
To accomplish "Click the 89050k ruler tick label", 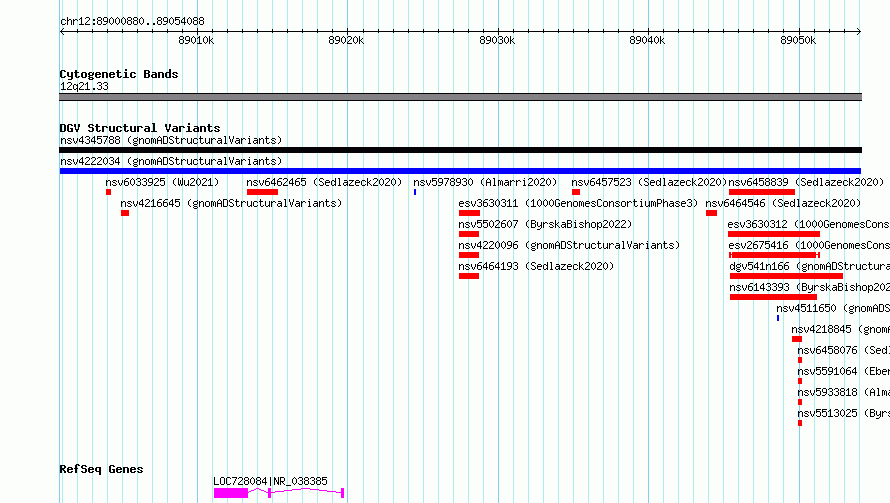I will [798, 40].
